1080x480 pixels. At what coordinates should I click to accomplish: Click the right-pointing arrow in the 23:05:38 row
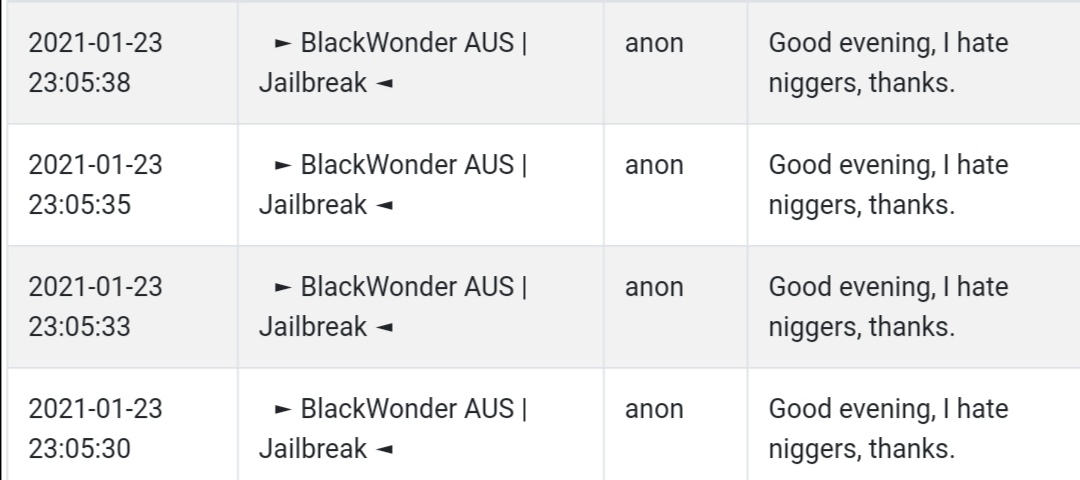(x=283, y=43)
